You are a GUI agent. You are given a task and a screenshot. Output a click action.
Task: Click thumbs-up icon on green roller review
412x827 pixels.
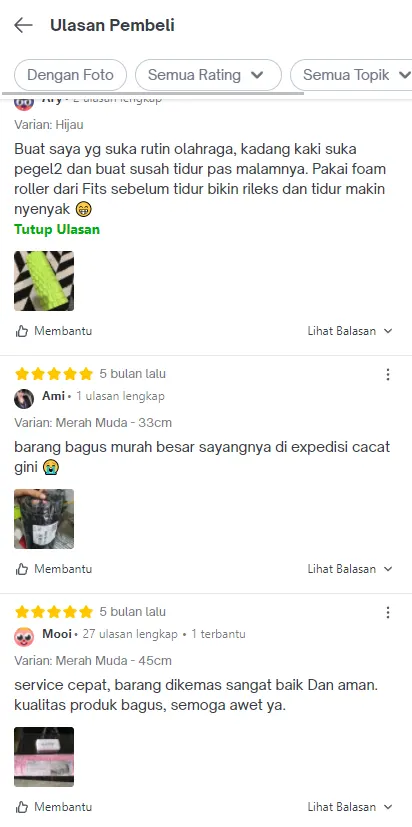[x=22, y=331]
